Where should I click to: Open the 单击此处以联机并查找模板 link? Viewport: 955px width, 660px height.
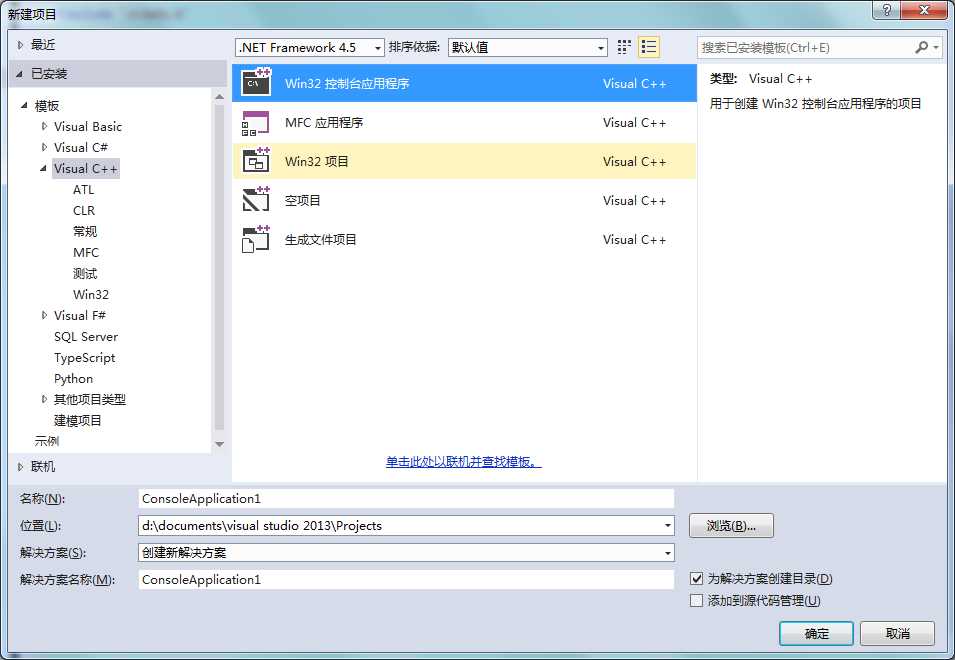pyautogui.click(x=463, y=462)
